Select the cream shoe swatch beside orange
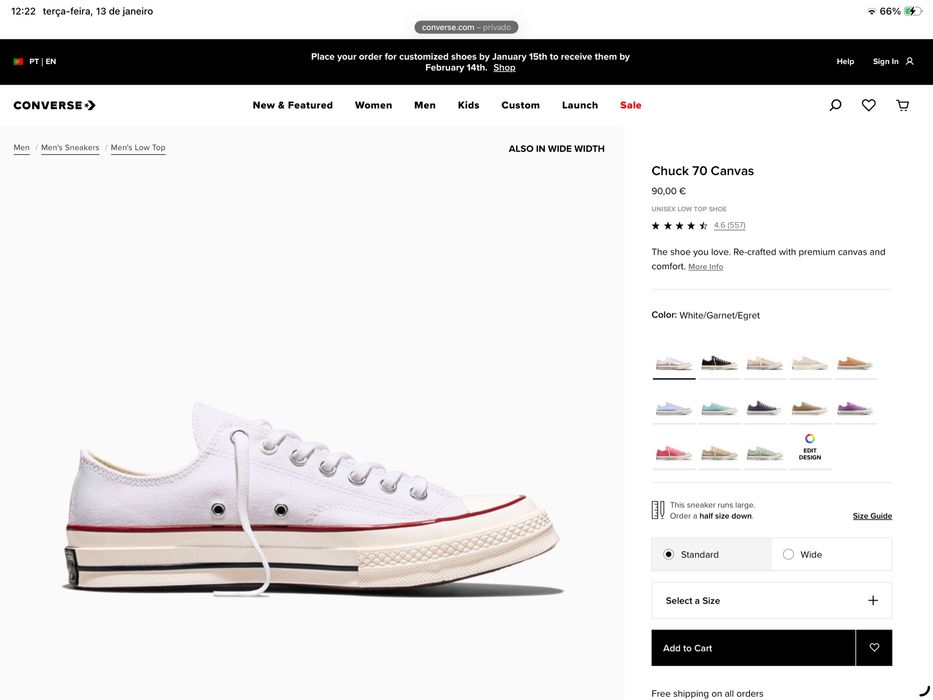Screen dimensions: 933x700 810,362
